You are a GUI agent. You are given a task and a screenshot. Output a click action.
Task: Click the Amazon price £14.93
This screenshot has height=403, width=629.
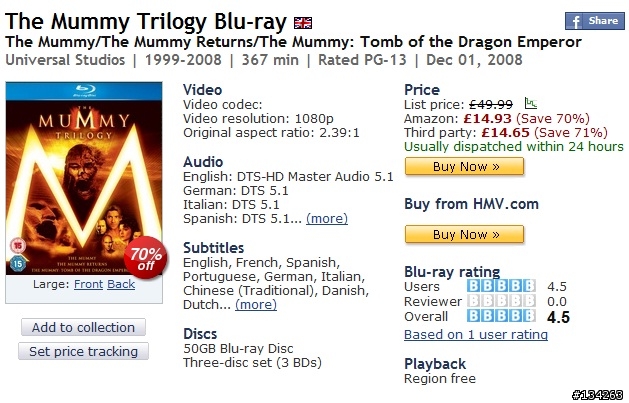click(x=487, y=119)
